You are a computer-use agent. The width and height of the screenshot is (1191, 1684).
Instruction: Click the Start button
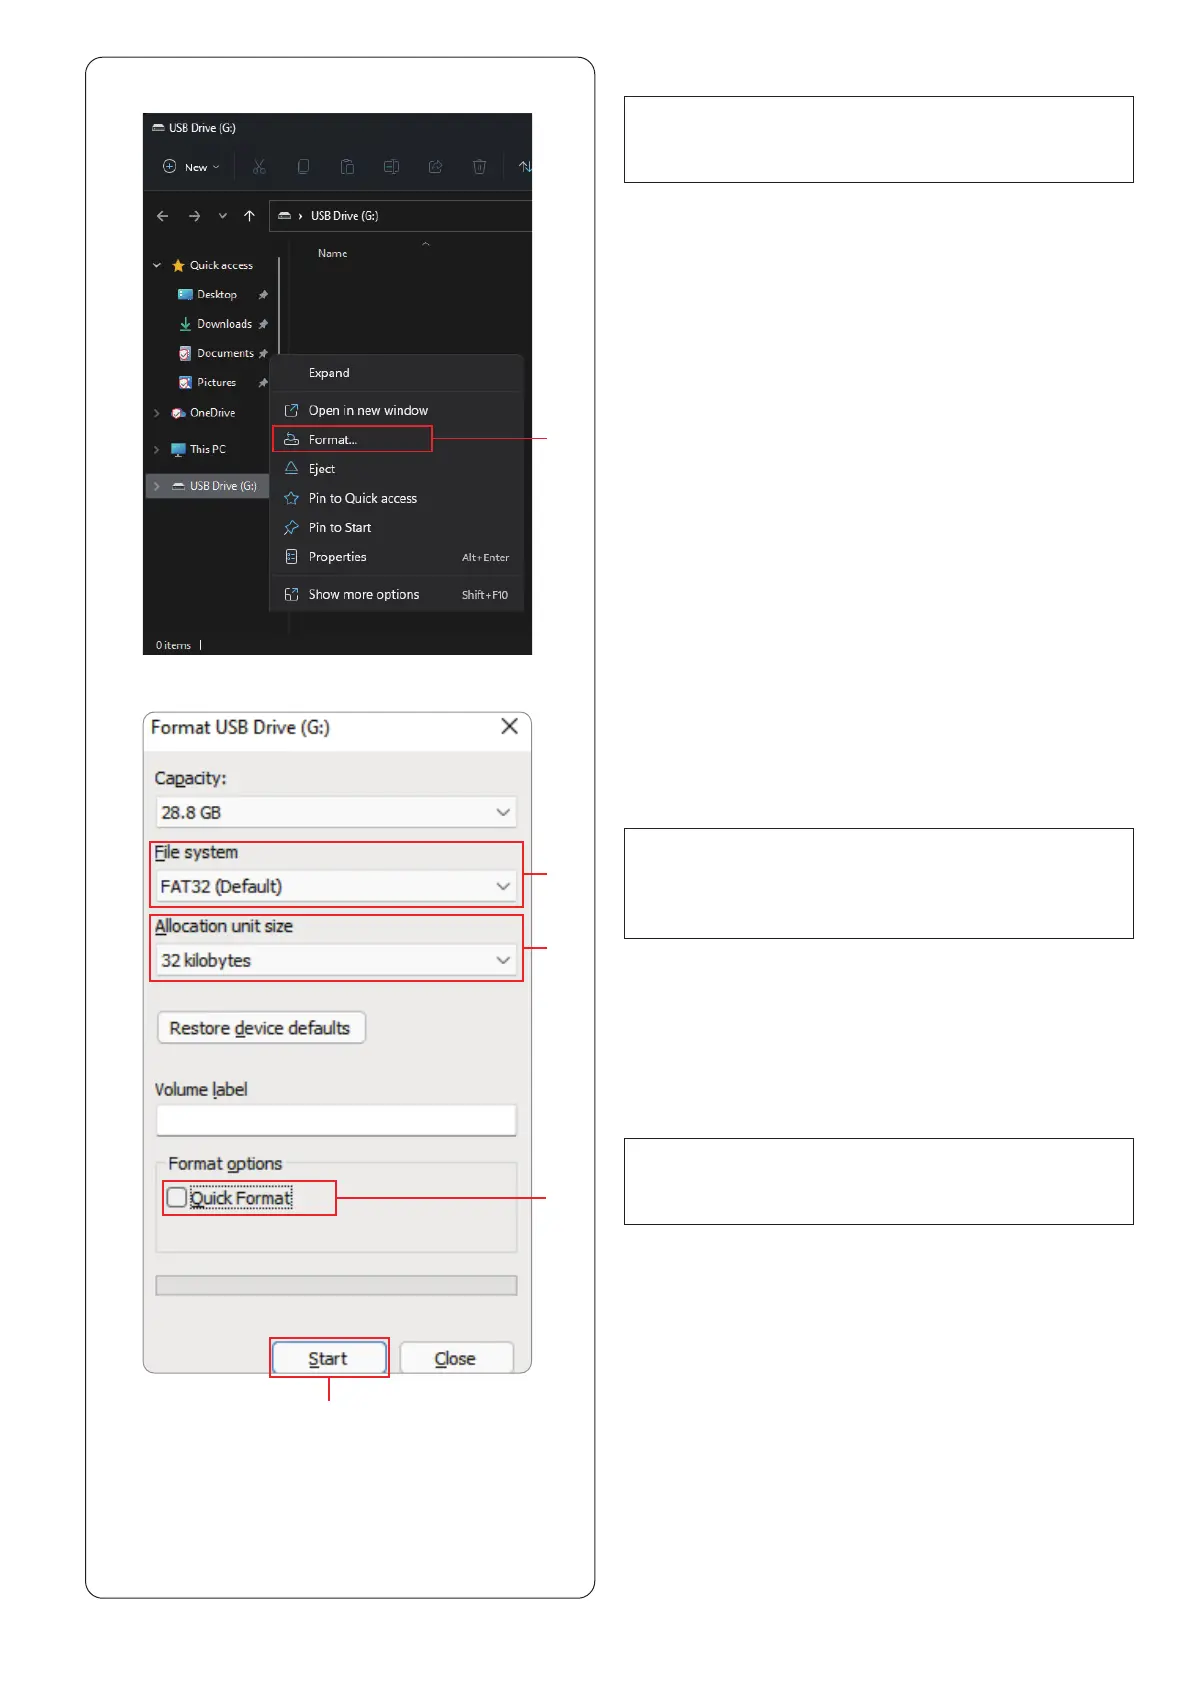329,1358
